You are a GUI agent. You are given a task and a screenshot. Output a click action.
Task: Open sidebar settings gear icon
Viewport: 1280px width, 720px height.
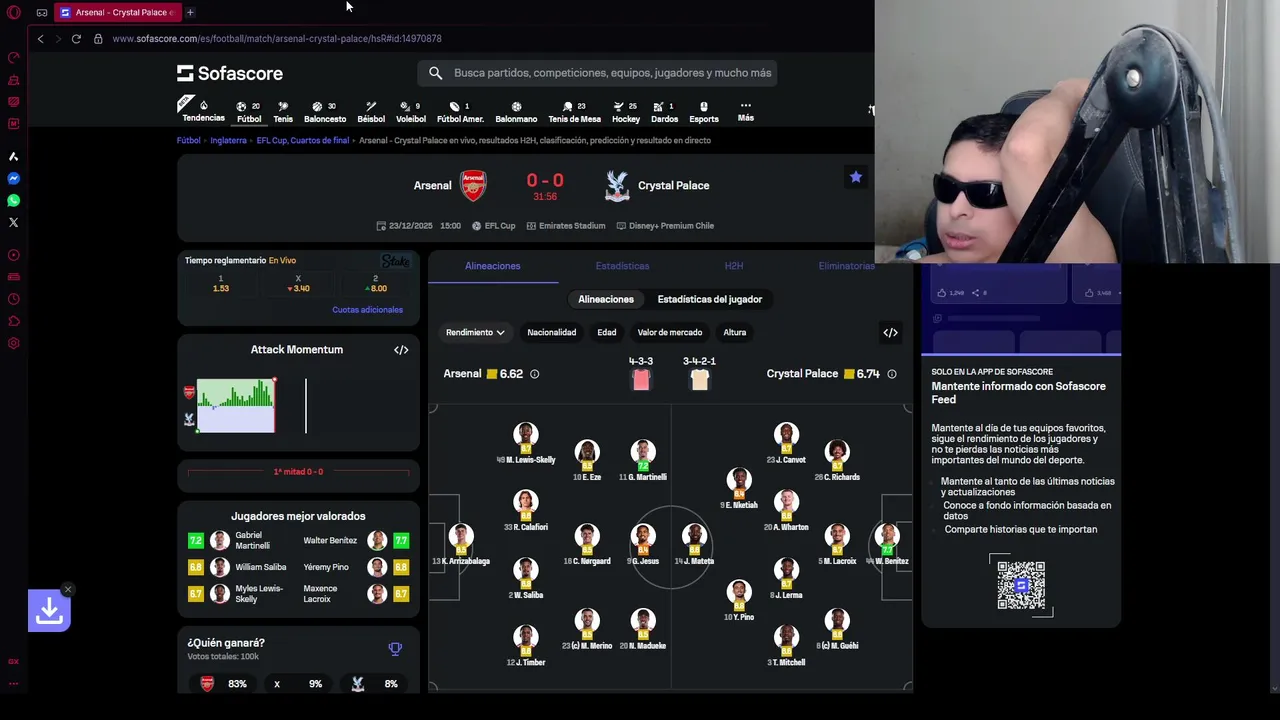coord(14,343)
